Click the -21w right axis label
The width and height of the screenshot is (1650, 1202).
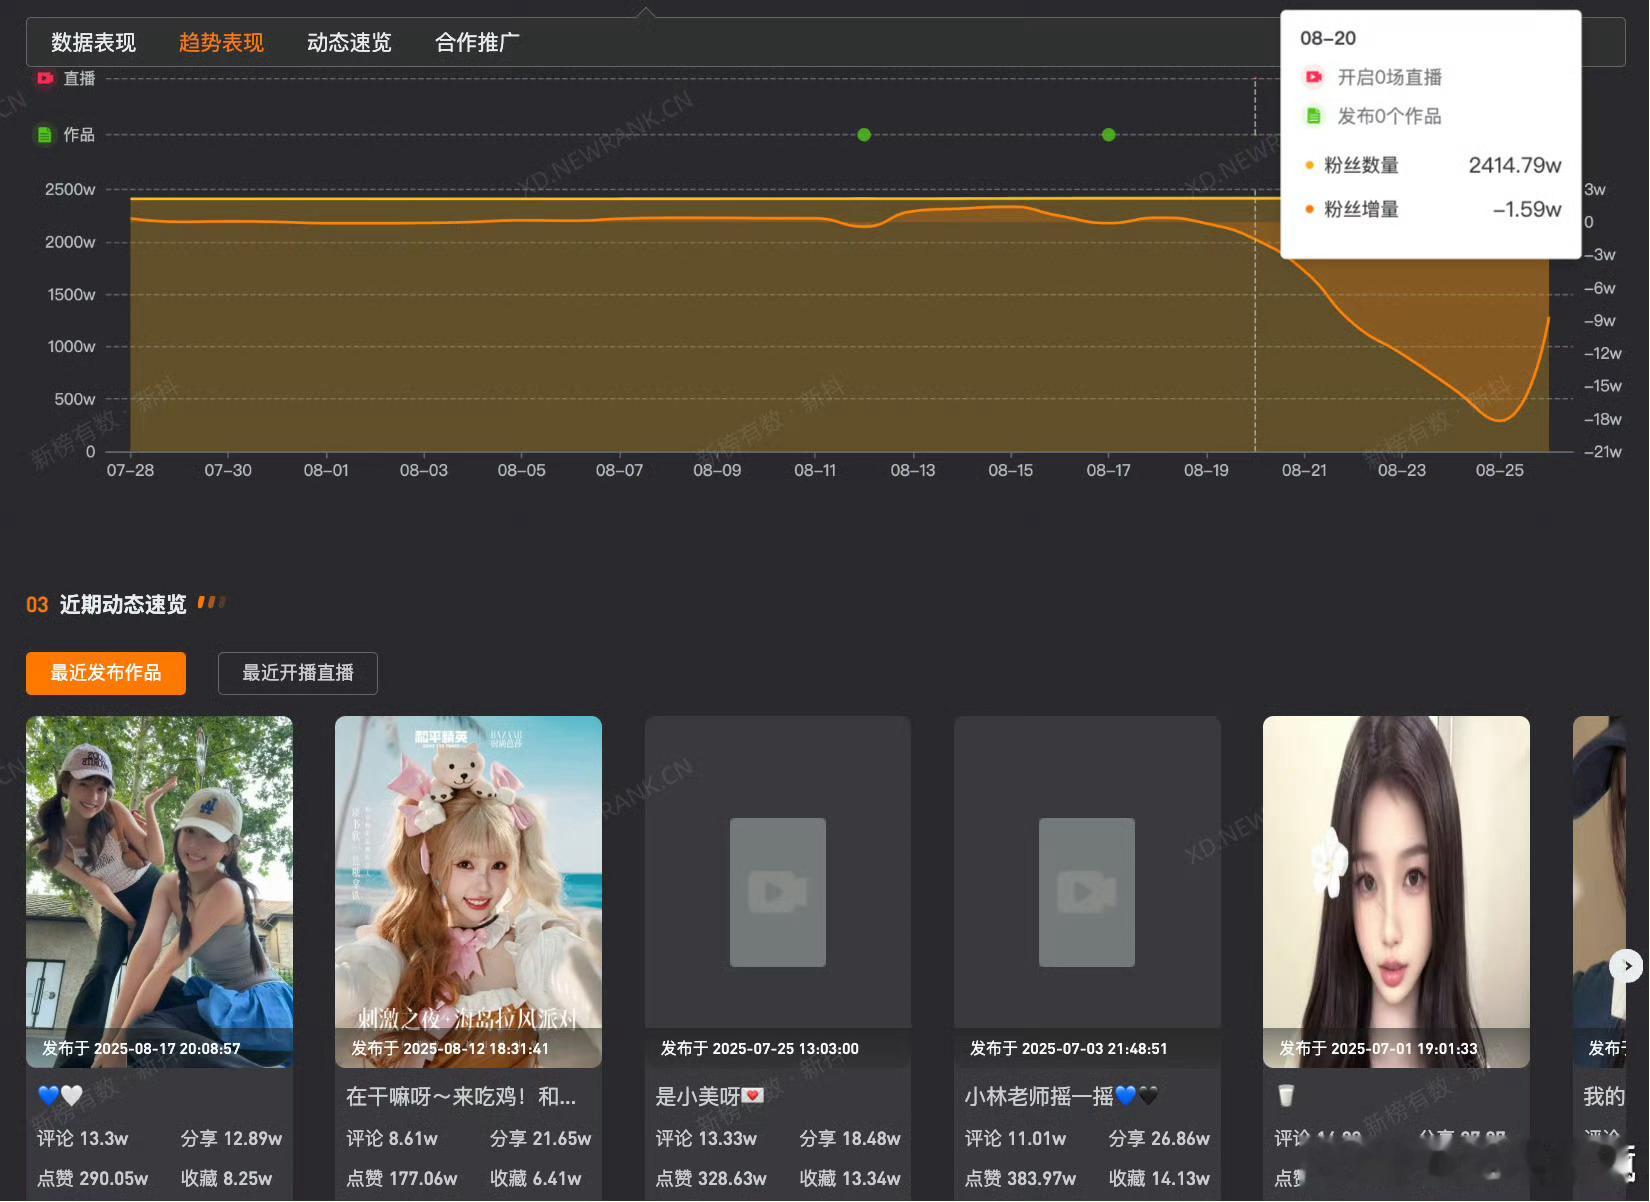[x=1603, y=452]
